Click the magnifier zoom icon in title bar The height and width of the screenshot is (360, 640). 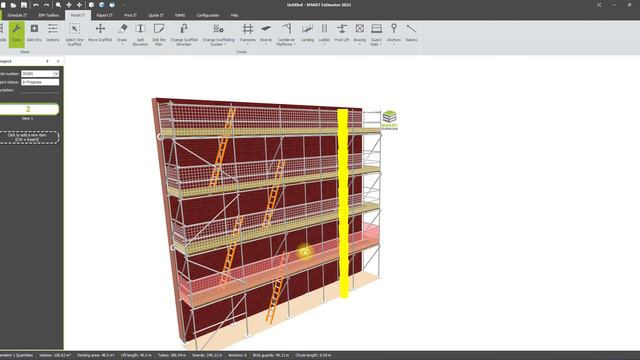pos(58,5)
